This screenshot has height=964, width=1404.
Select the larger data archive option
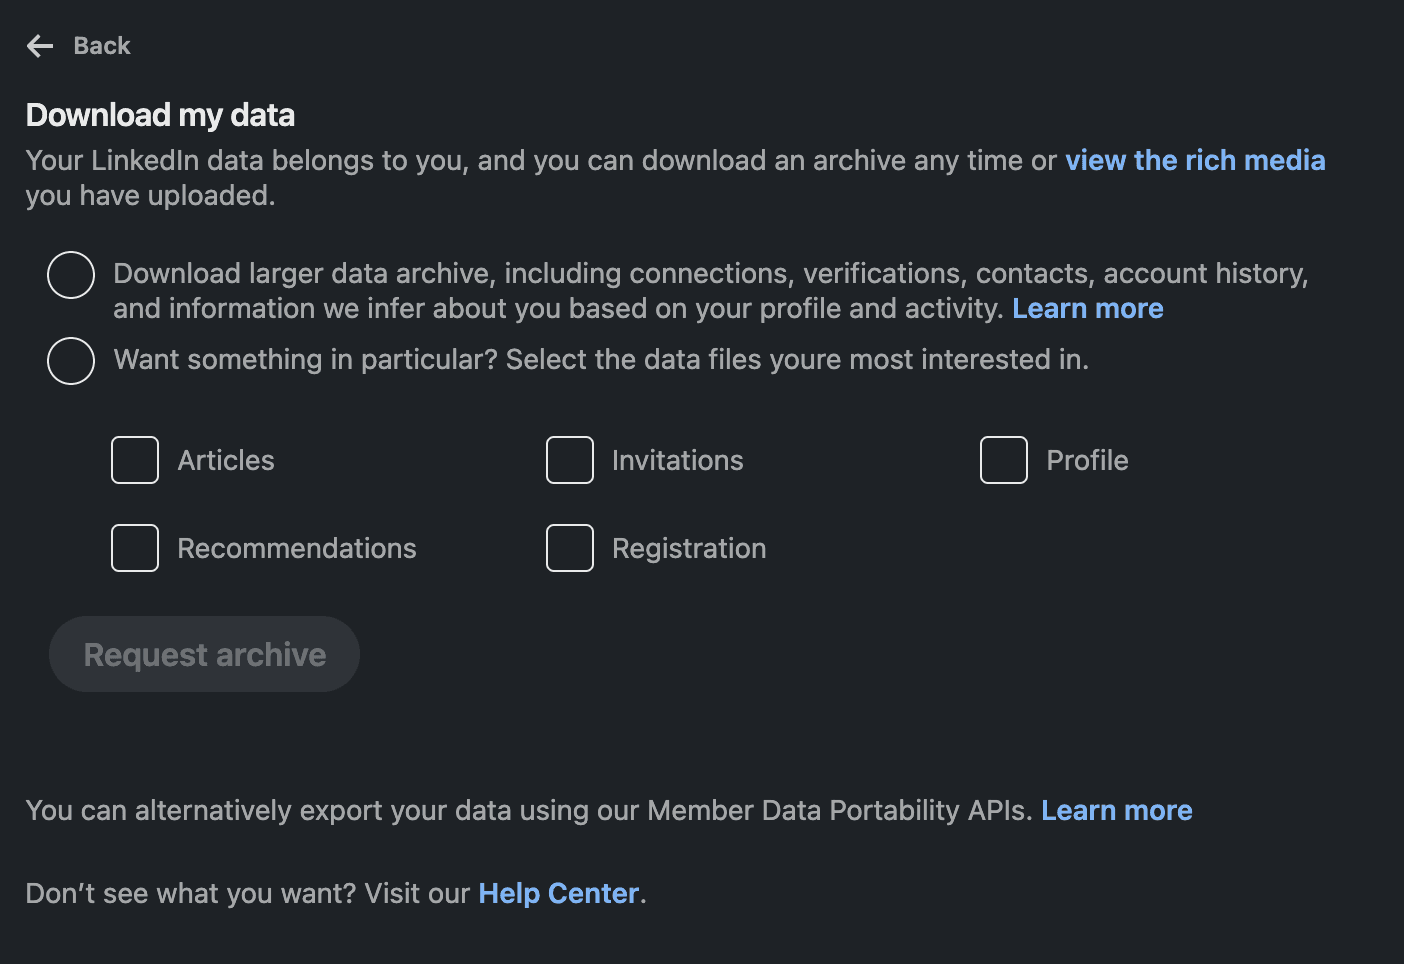pos(70,274)
